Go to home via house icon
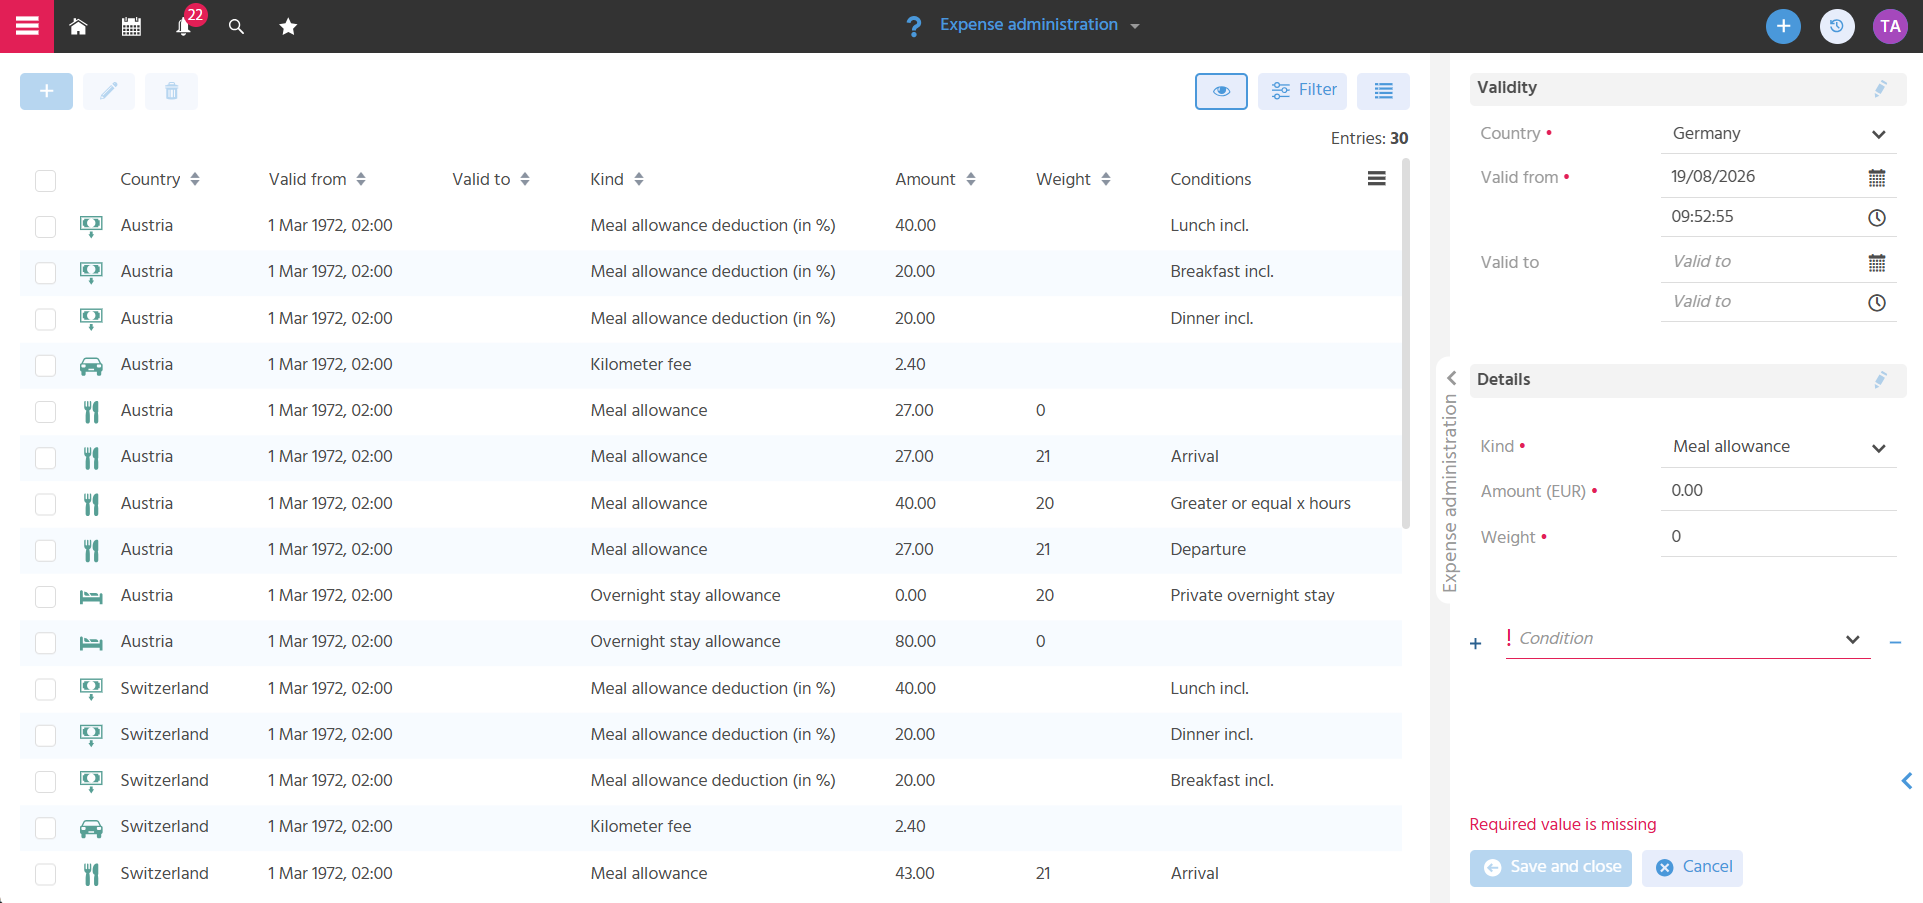This screenshot has width=1923, height=903. pos(78,27)
